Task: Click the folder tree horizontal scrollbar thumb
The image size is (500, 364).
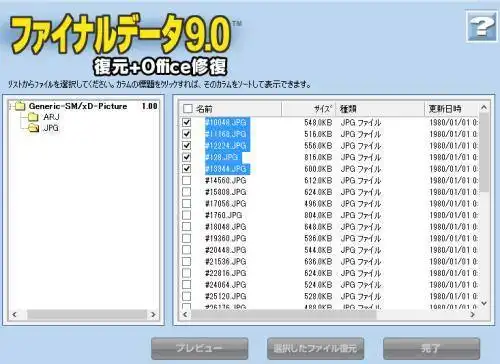Action: [87, 314]
